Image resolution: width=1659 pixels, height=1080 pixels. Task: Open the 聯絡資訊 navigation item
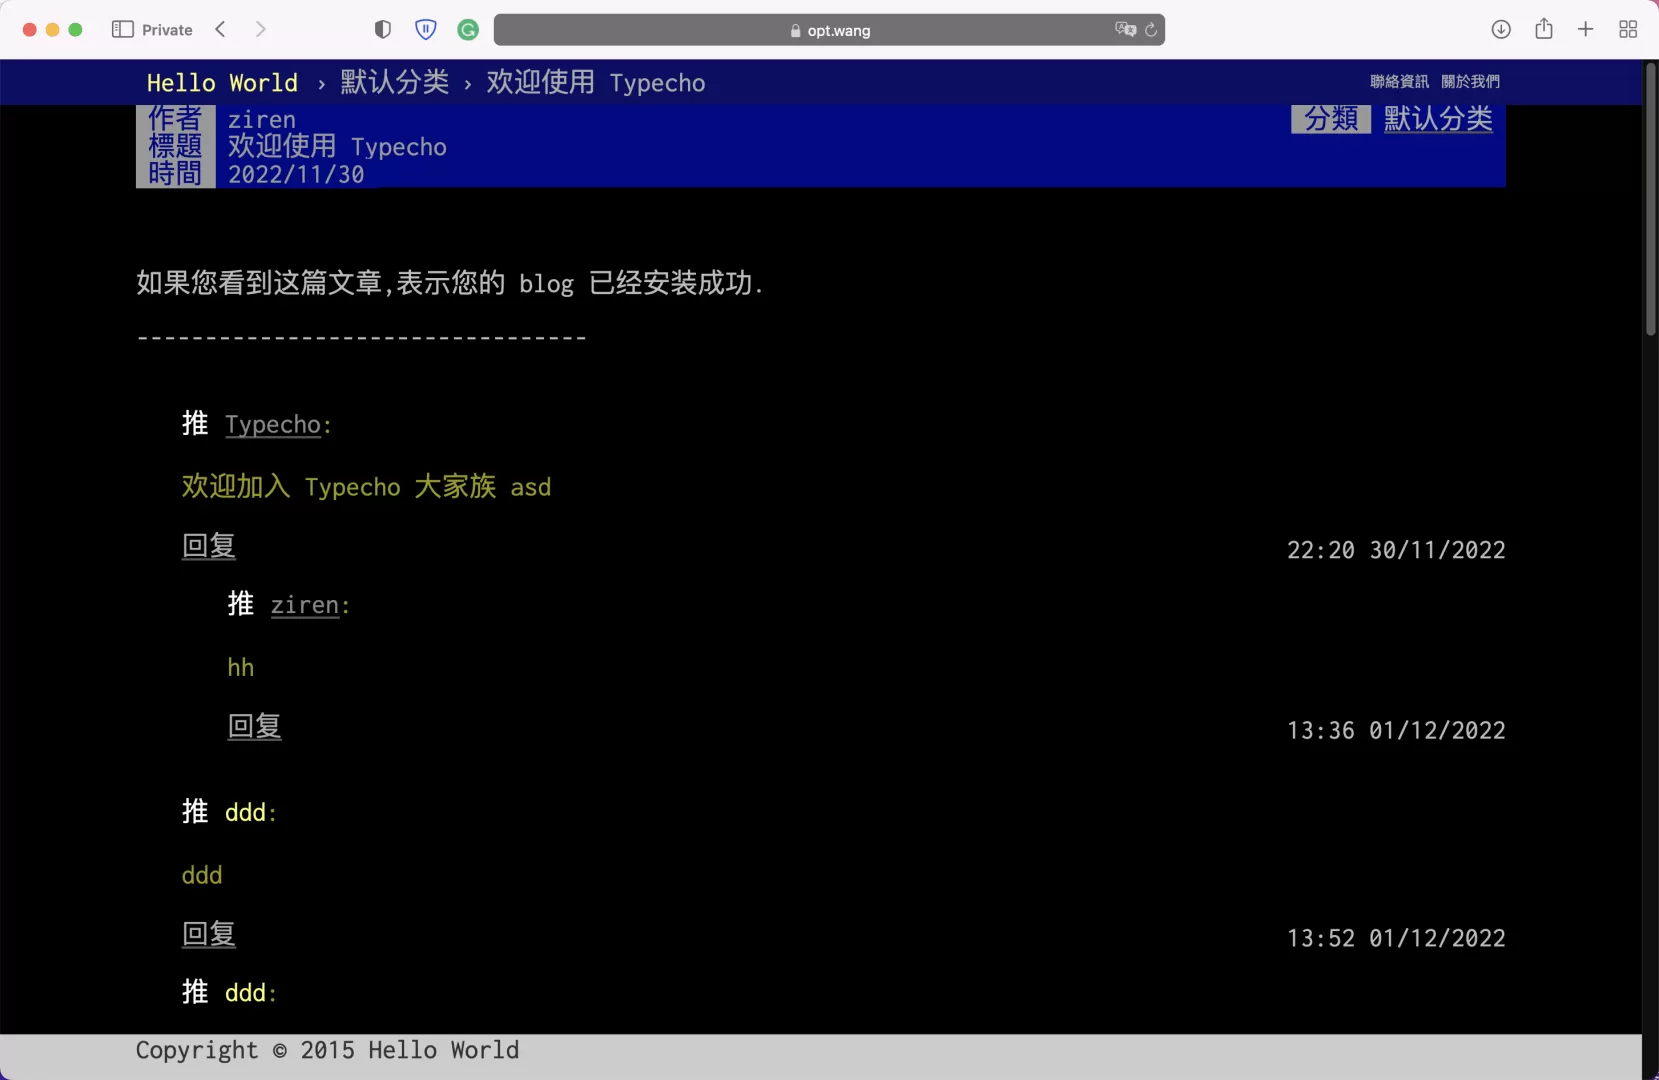coord(1398,81)
